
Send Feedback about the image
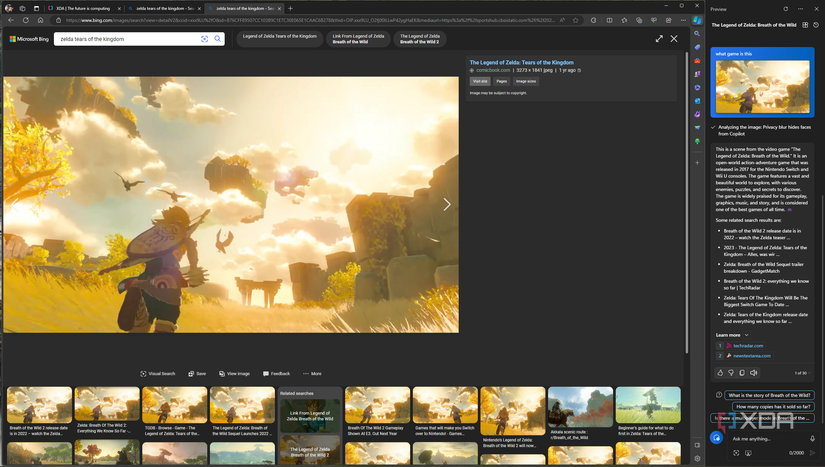[276, 374]
